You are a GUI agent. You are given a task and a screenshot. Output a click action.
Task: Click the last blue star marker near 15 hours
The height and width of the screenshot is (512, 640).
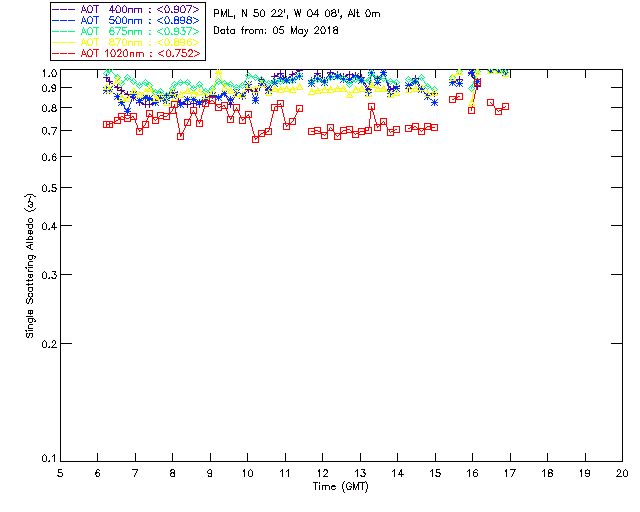pos(435,103)
